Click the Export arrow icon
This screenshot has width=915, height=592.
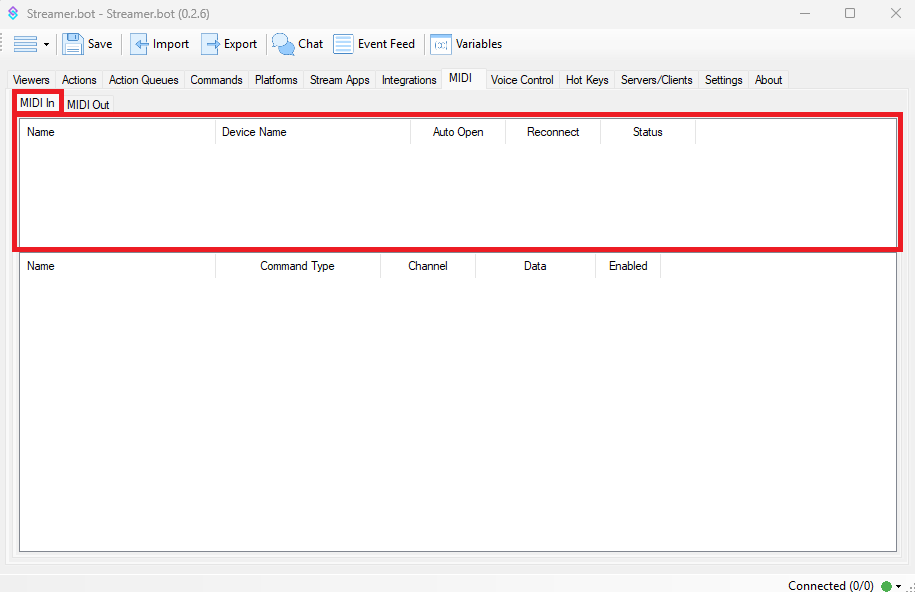coord(210,44)
